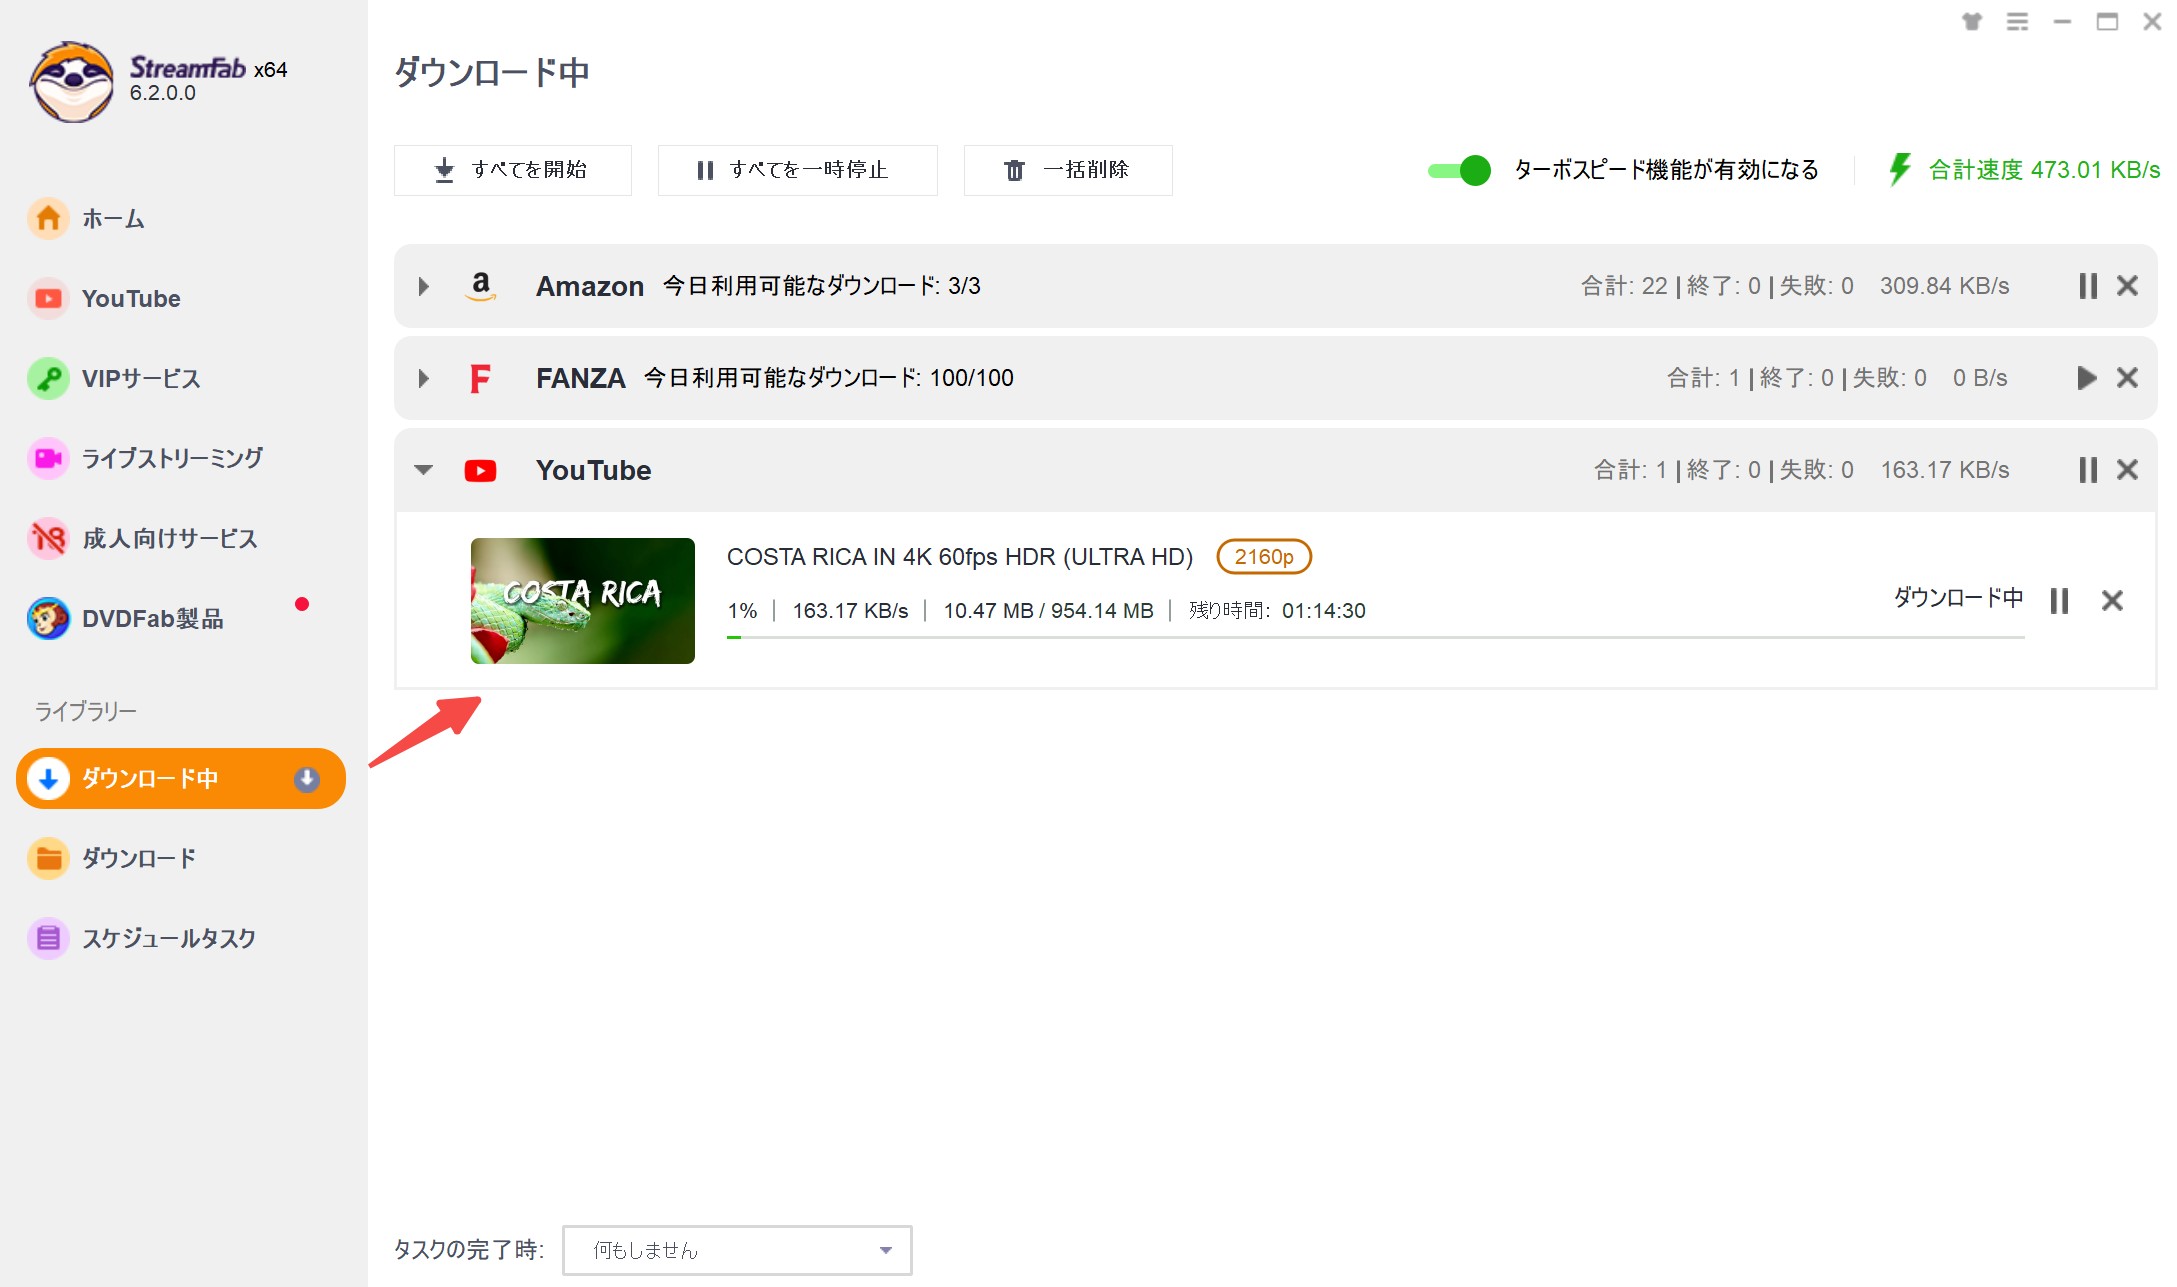Open 成人向けサービス icon
Viewport: 2177px width, 1287px height.
click(48, 538)
